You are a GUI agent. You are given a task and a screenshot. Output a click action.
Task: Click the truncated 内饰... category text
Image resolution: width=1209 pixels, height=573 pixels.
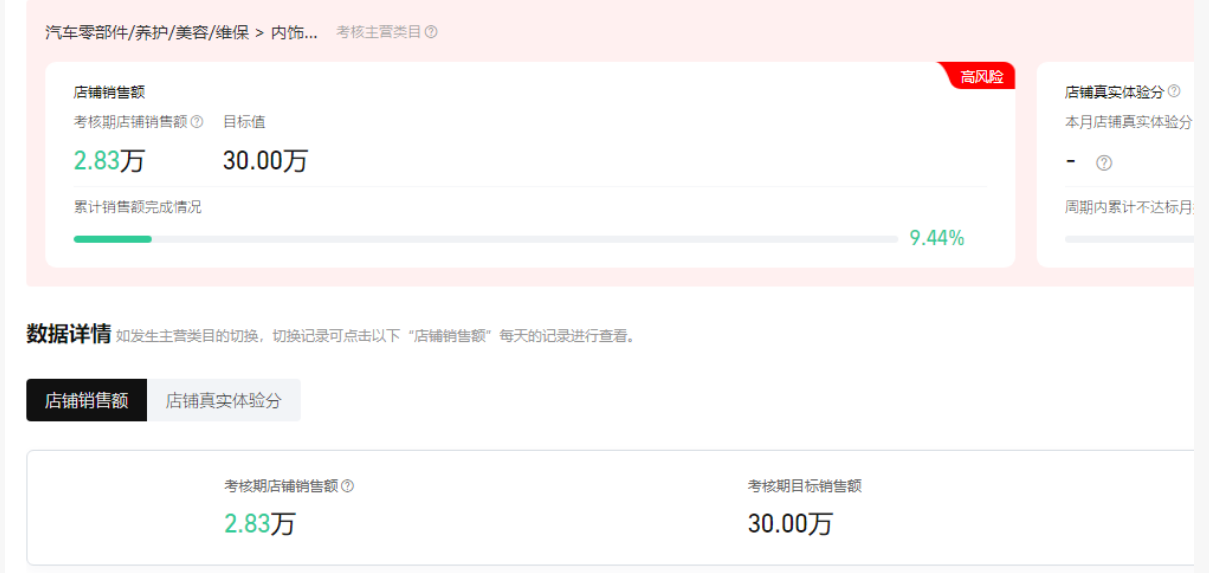click(295, 32)
